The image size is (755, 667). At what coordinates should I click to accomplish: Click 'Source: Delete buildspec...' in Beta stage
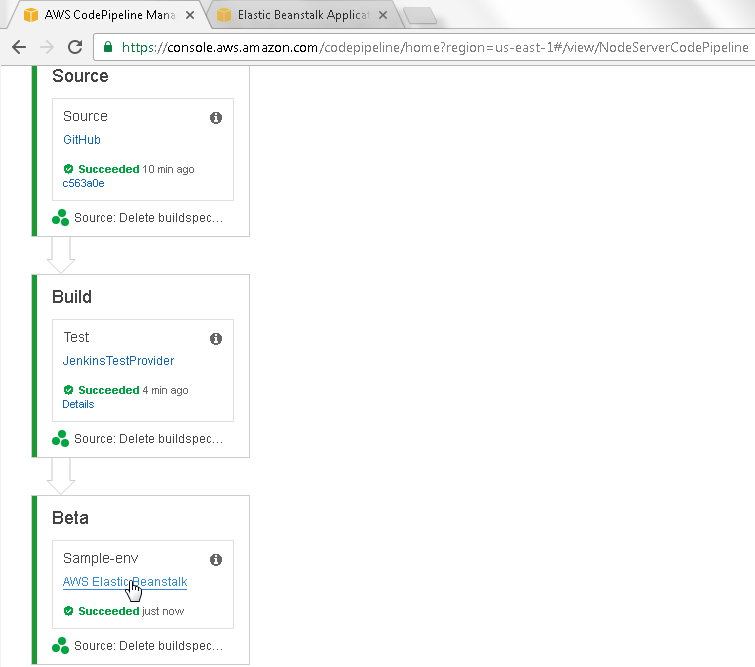[148, 645]
